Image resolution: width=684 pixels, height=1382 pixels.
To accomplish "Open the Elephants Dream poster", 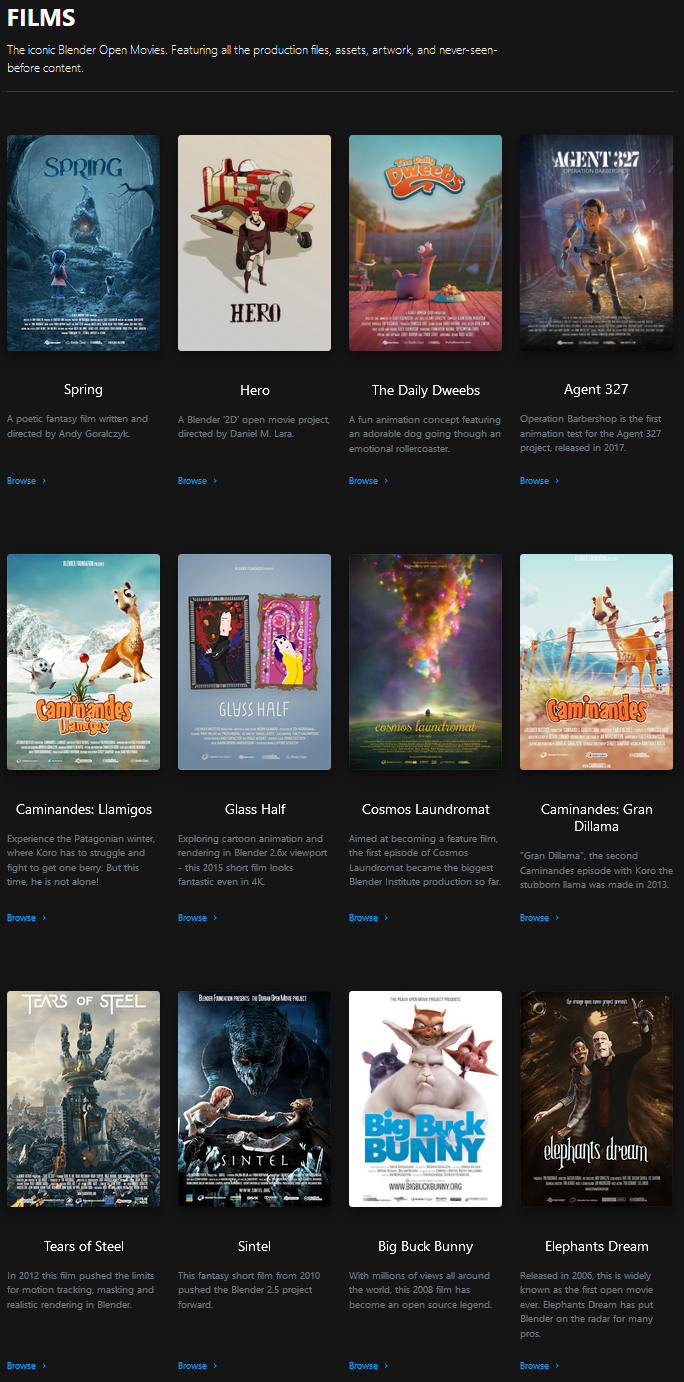I will 596,1099.
